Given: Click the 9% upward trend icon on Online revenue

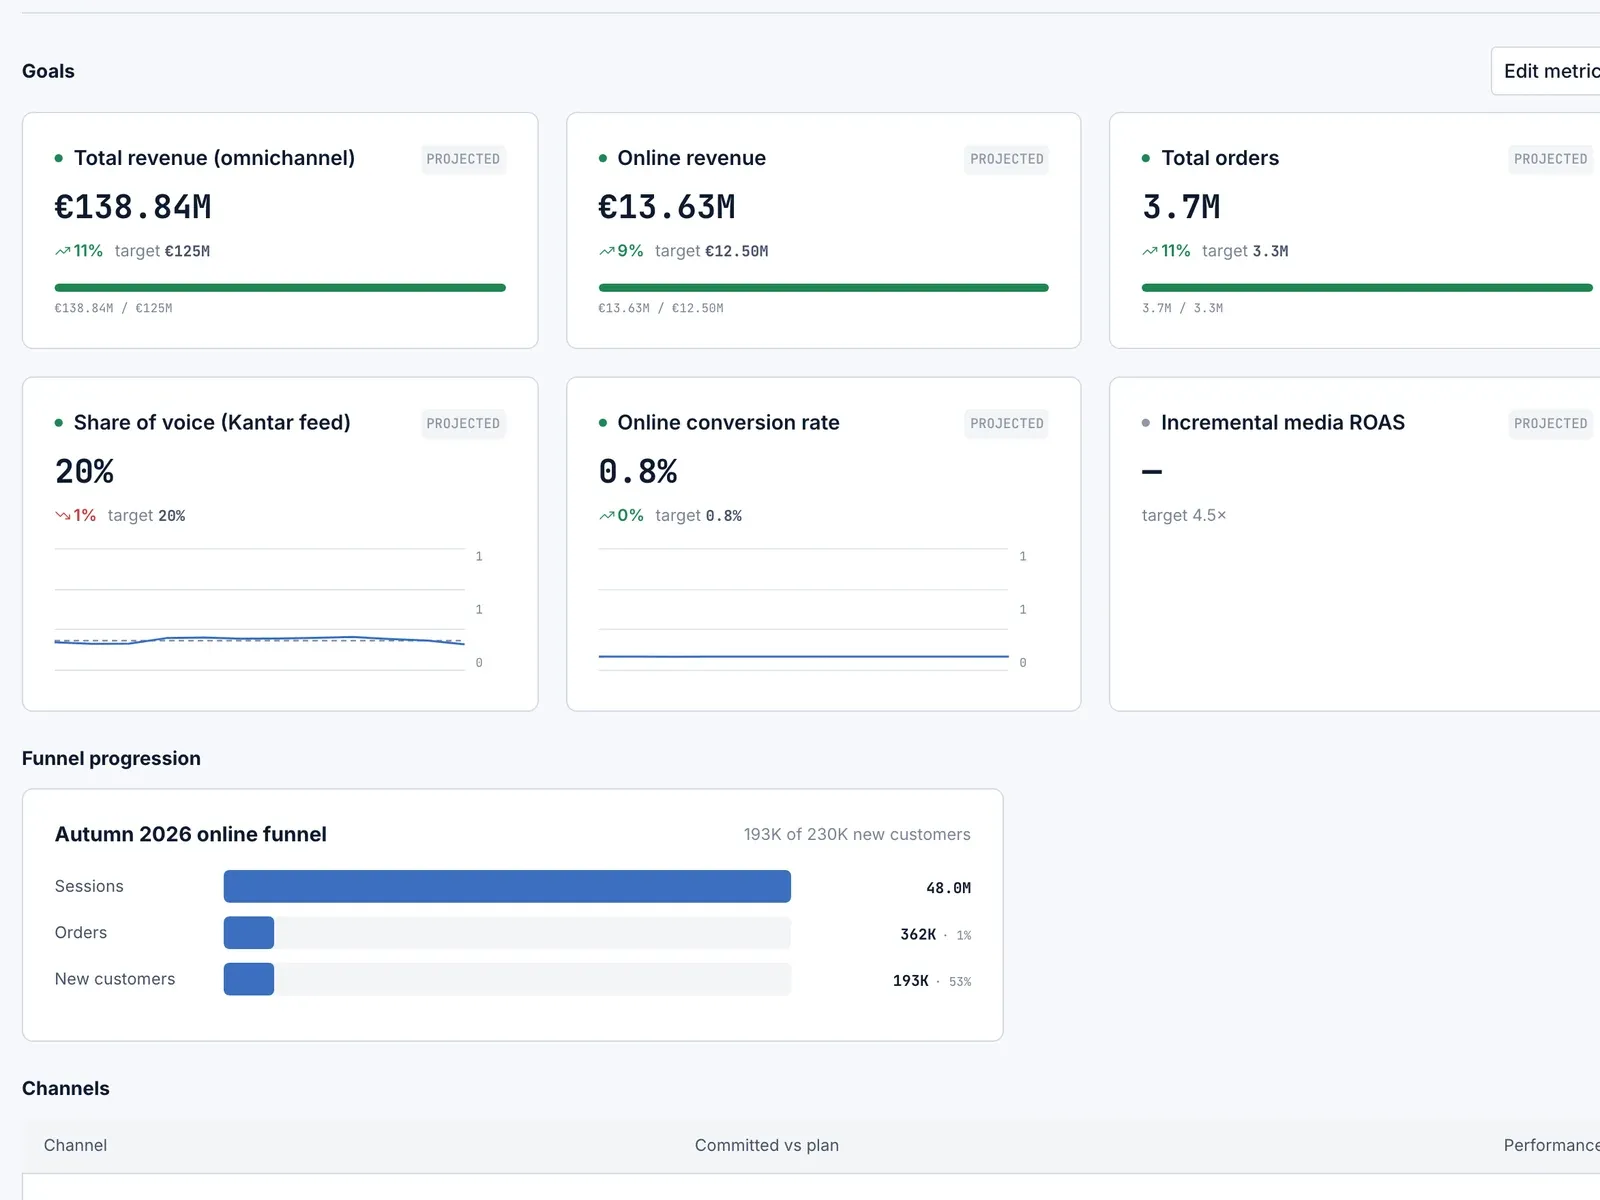Looking at the screenshot, I should (x=606, y=251).
